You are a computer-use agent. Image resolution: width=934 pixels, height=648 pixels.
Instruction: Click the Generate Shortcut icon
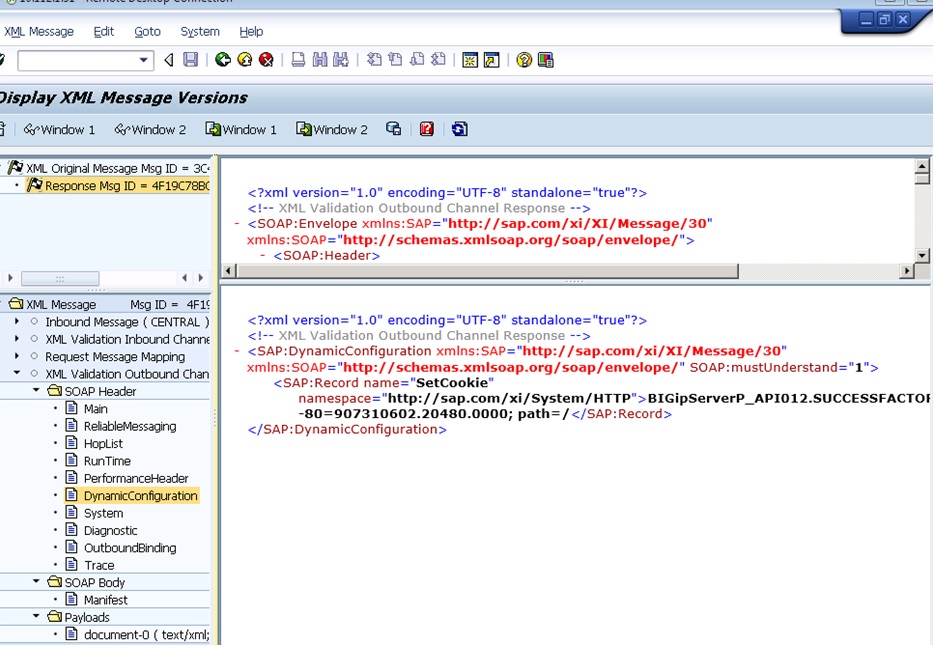[491, 60]
